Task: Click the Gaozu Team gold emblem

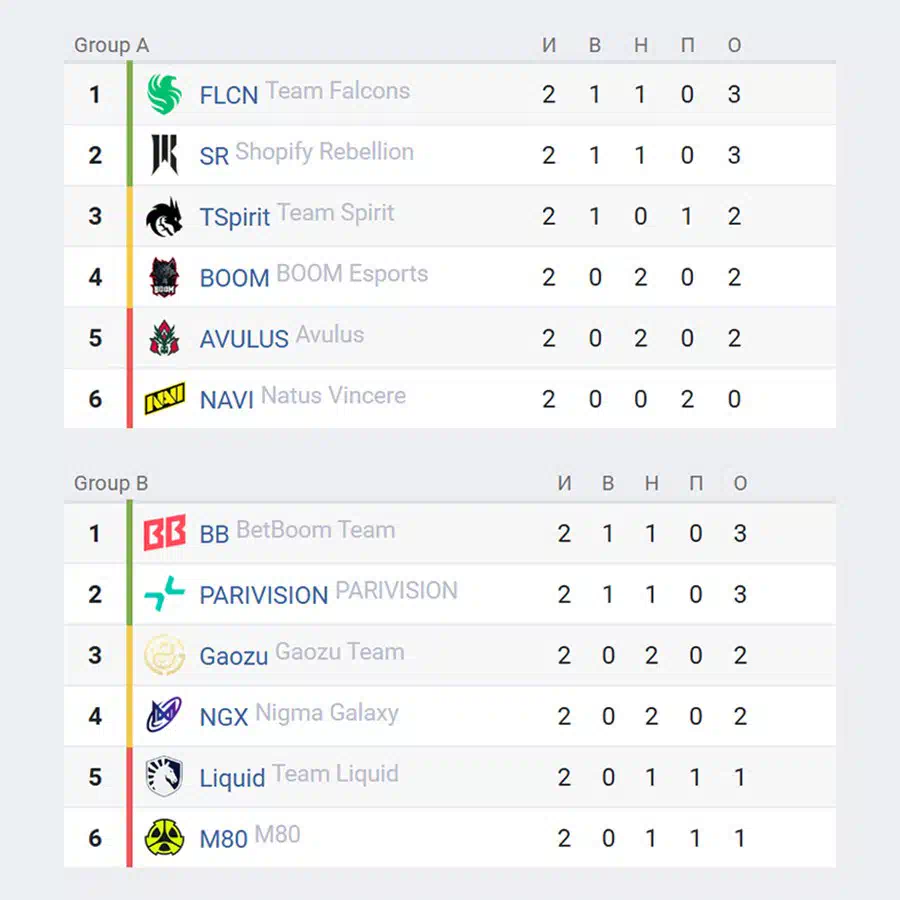Action: (x=165, y=655)
